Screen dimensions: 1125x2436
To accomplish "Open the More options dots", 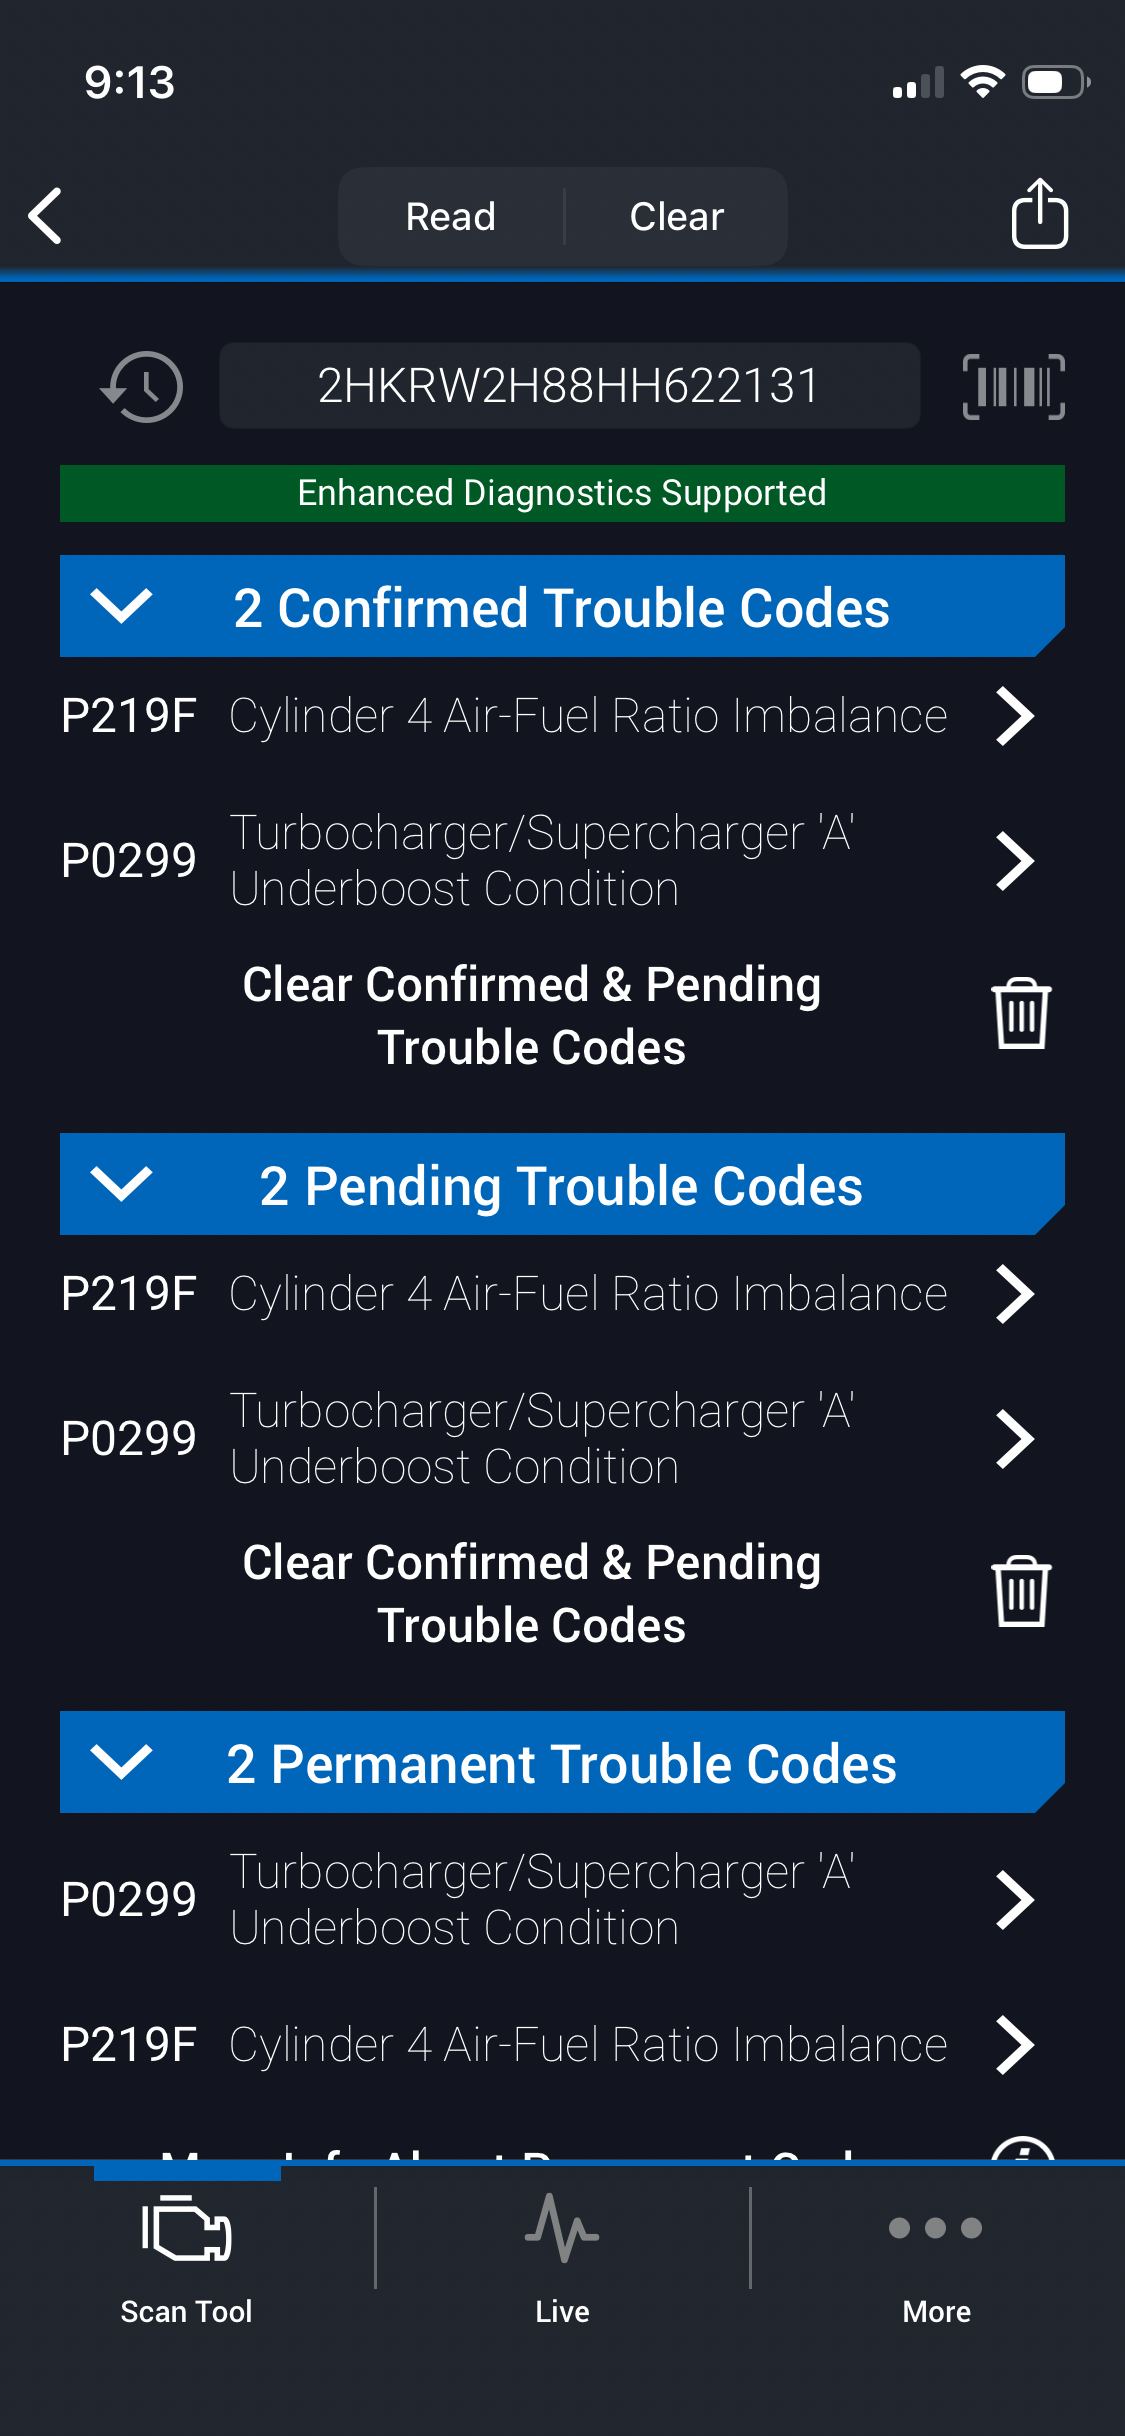I will point(936,2229).
